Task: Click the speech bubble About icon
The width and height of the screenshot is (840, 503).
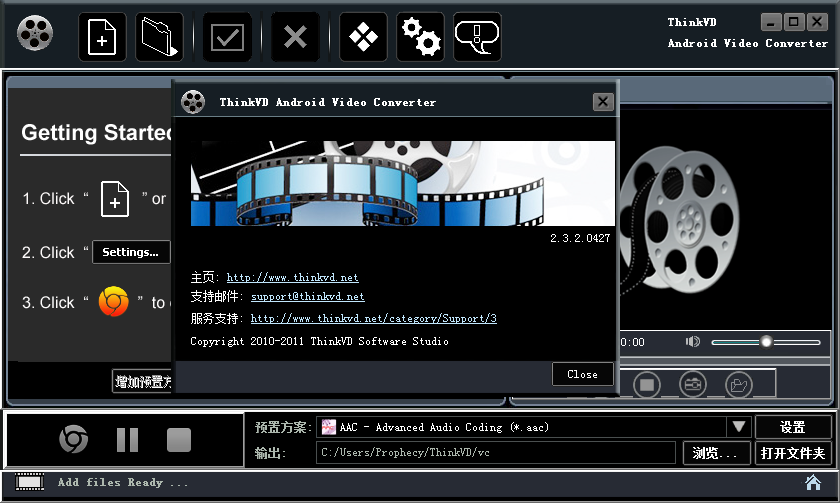Action: coord(477,37)
